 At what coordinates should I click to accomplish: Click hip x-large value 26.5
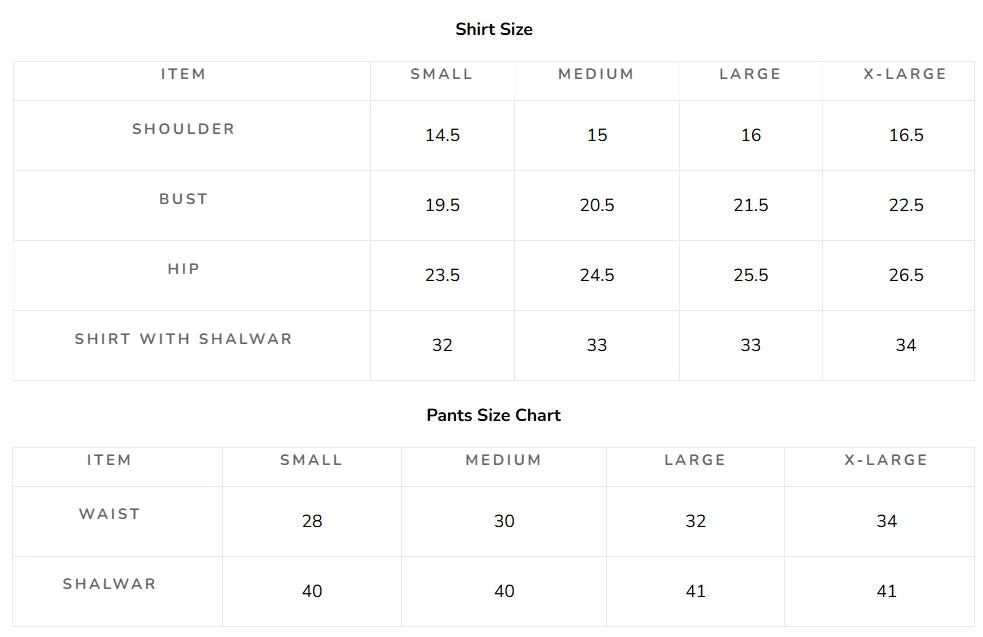(x=906, y=275)
